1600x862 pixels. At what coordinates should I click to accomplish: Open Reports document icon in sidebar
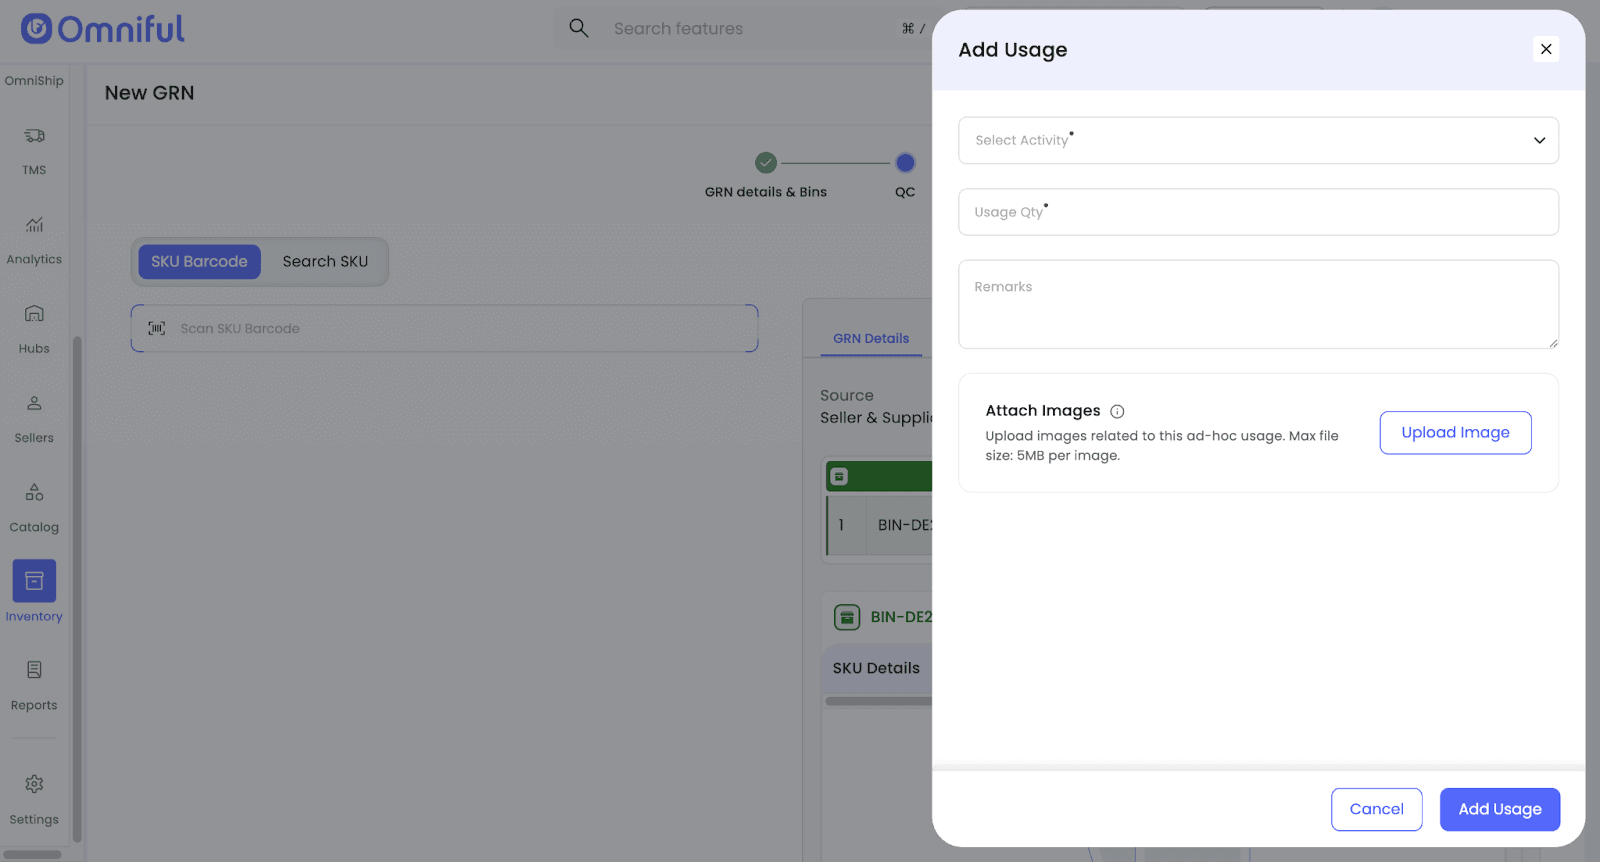click(34, 670)
